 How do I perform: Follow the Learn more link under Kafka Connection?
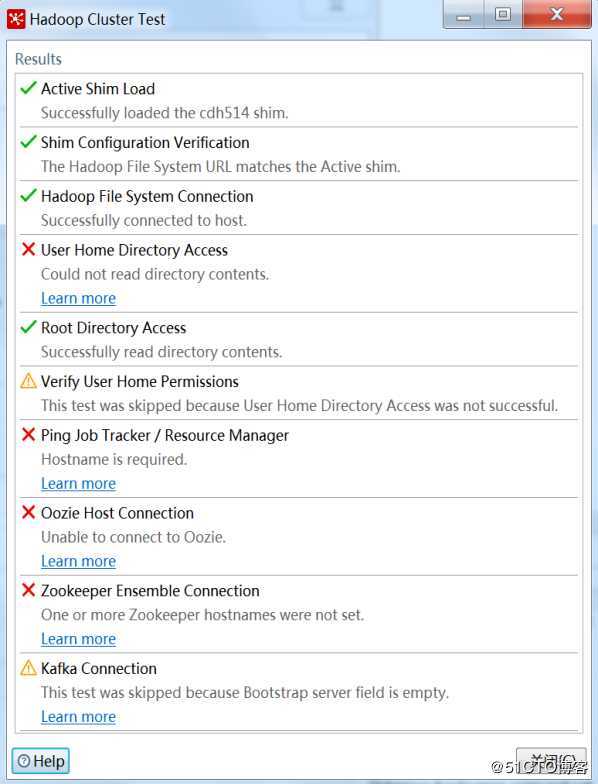point(78,716)
